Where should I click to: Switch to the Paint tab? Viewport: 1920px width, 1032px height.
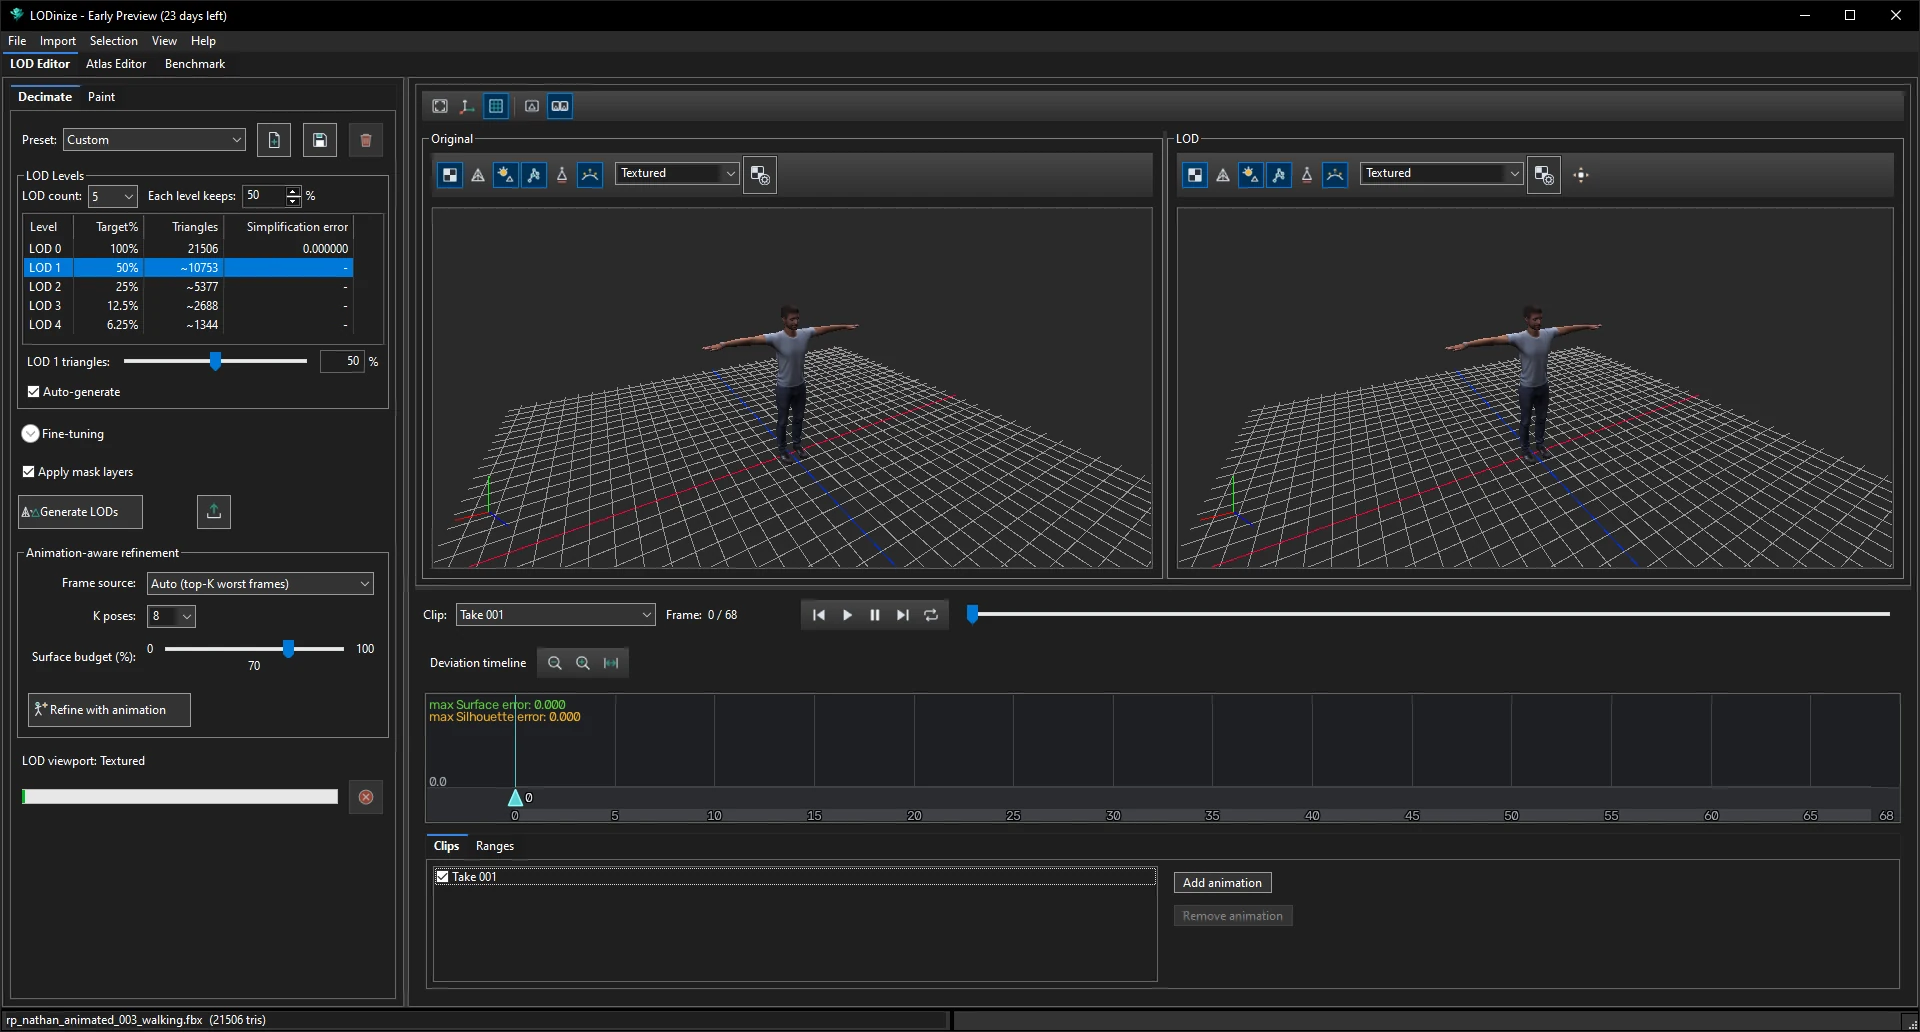tap(101, 97)
